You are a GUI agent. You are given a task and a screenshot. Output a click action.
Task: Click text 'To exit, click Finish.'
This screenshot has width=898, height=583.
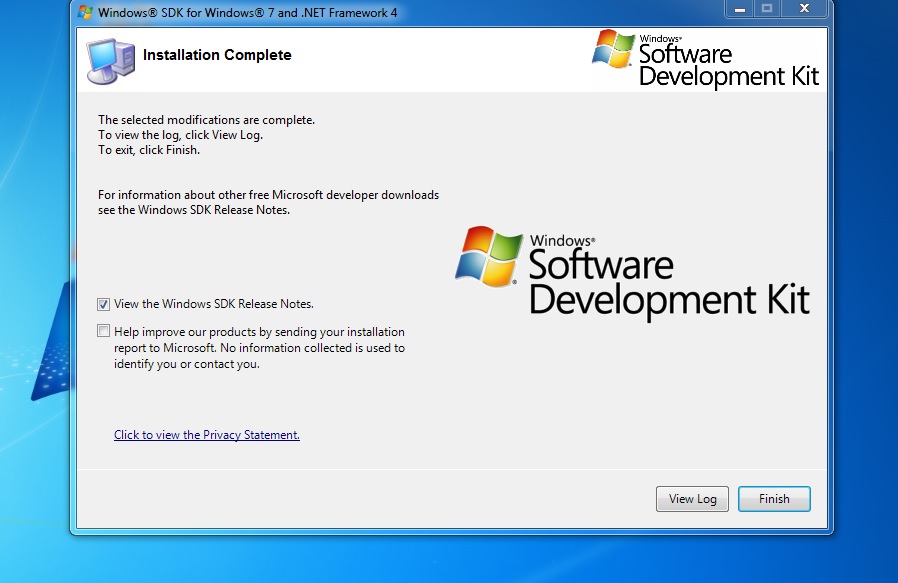click(x=149, y=150)
